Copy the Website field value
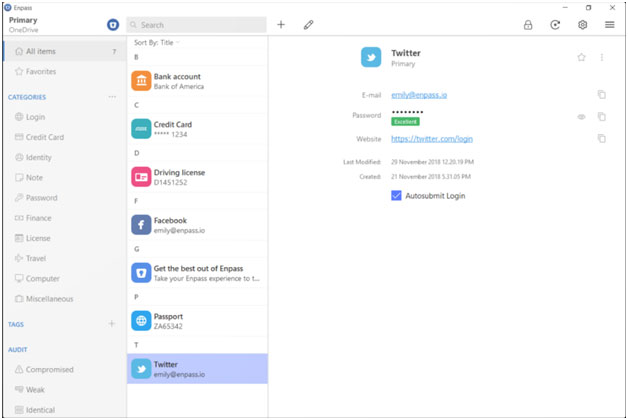This screenshot has width=628, height=420. (x=602, y=139)
